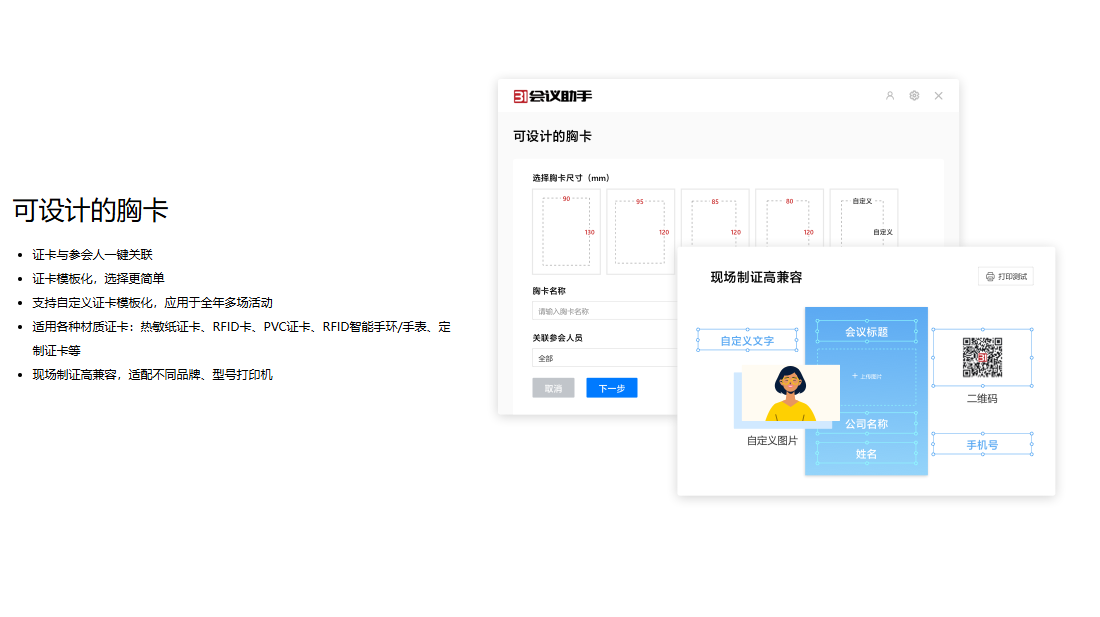This screenshot has height=617, width=1100.
Task: Click the 上传图片 upload placeholder
Action: point(866,376)
